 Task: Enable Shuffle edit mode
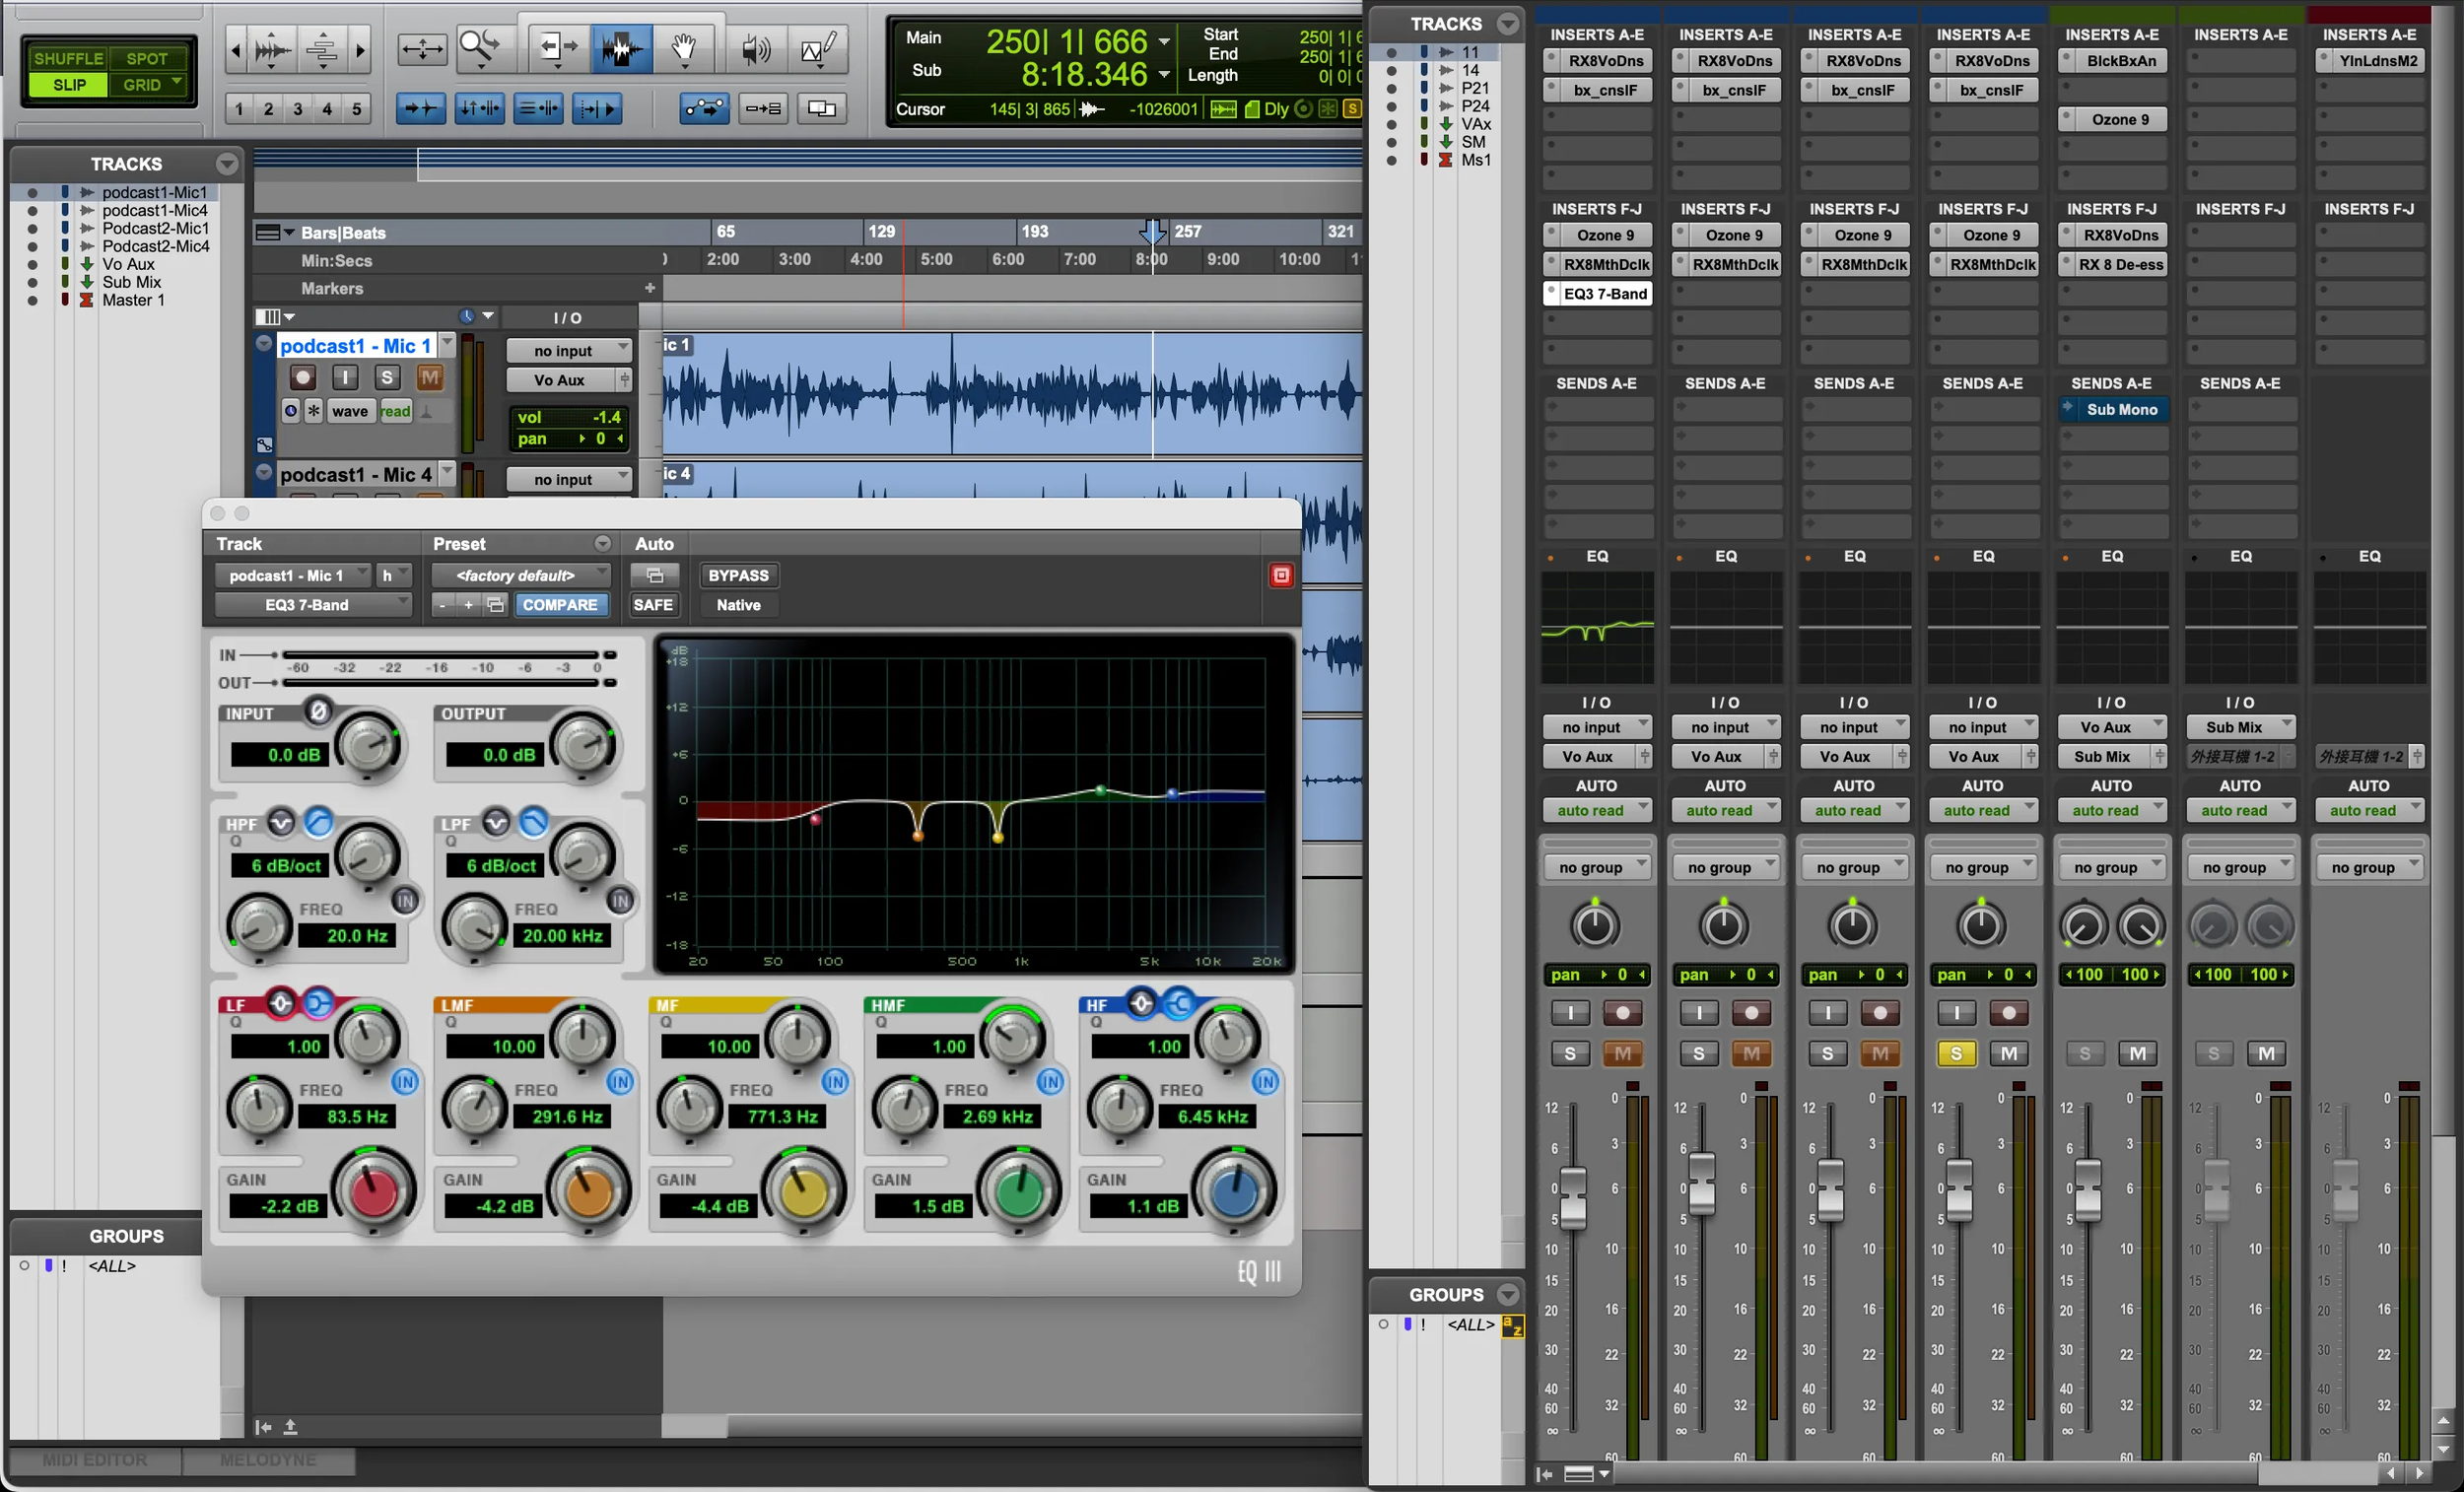coord(68,58)
